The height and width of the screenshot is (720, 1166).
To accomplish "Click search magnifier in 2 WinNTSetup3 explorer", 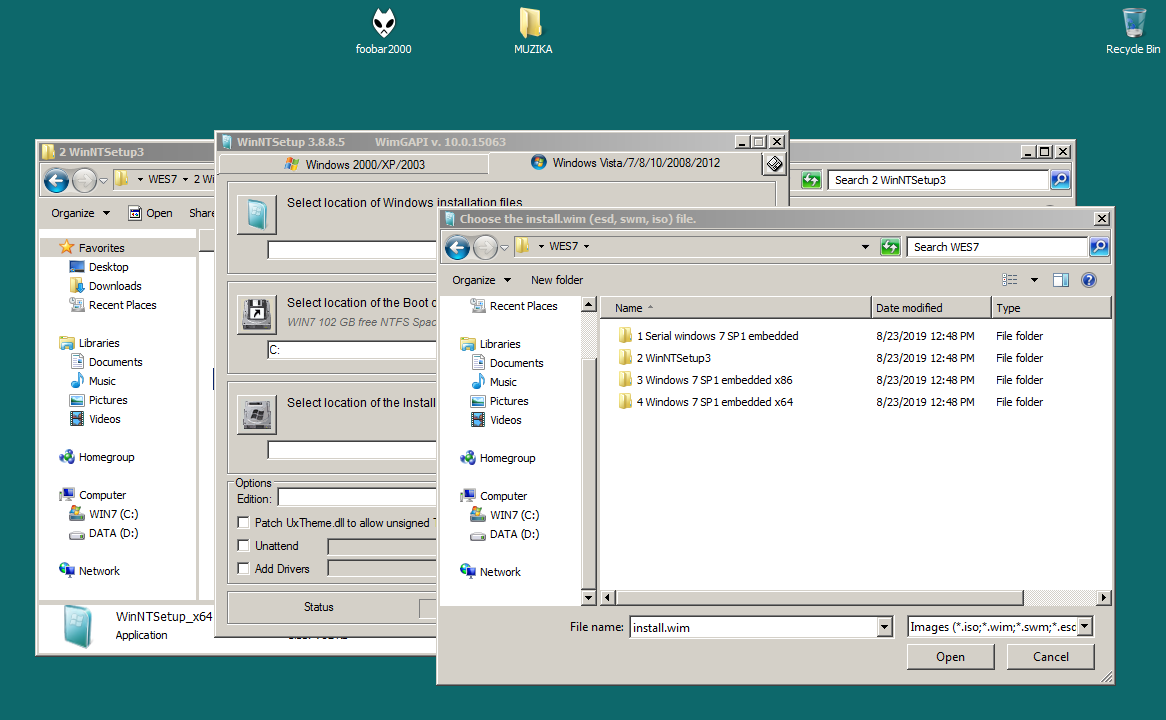I will pyautogui.click(x=1060, y=180).
